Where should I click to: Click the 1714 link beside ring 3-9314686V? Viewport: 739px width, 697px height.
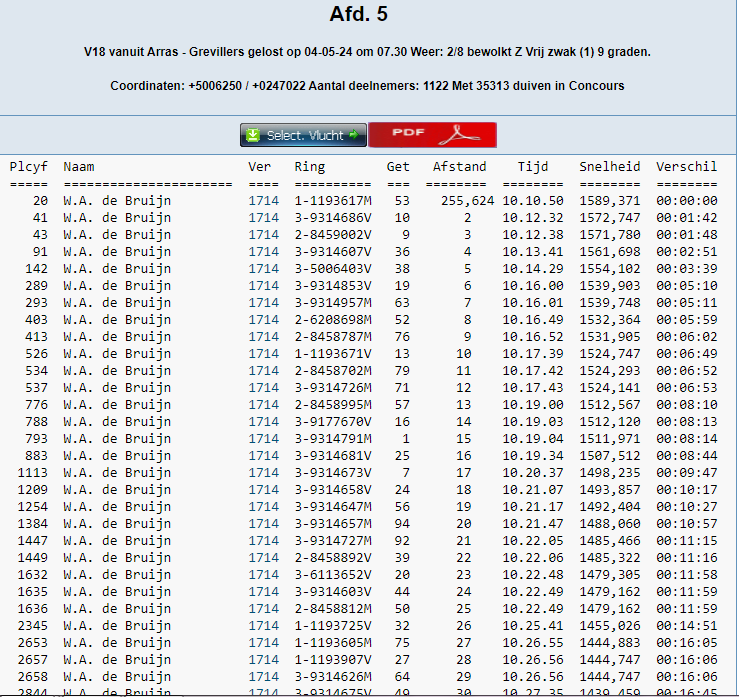[263, 218]
